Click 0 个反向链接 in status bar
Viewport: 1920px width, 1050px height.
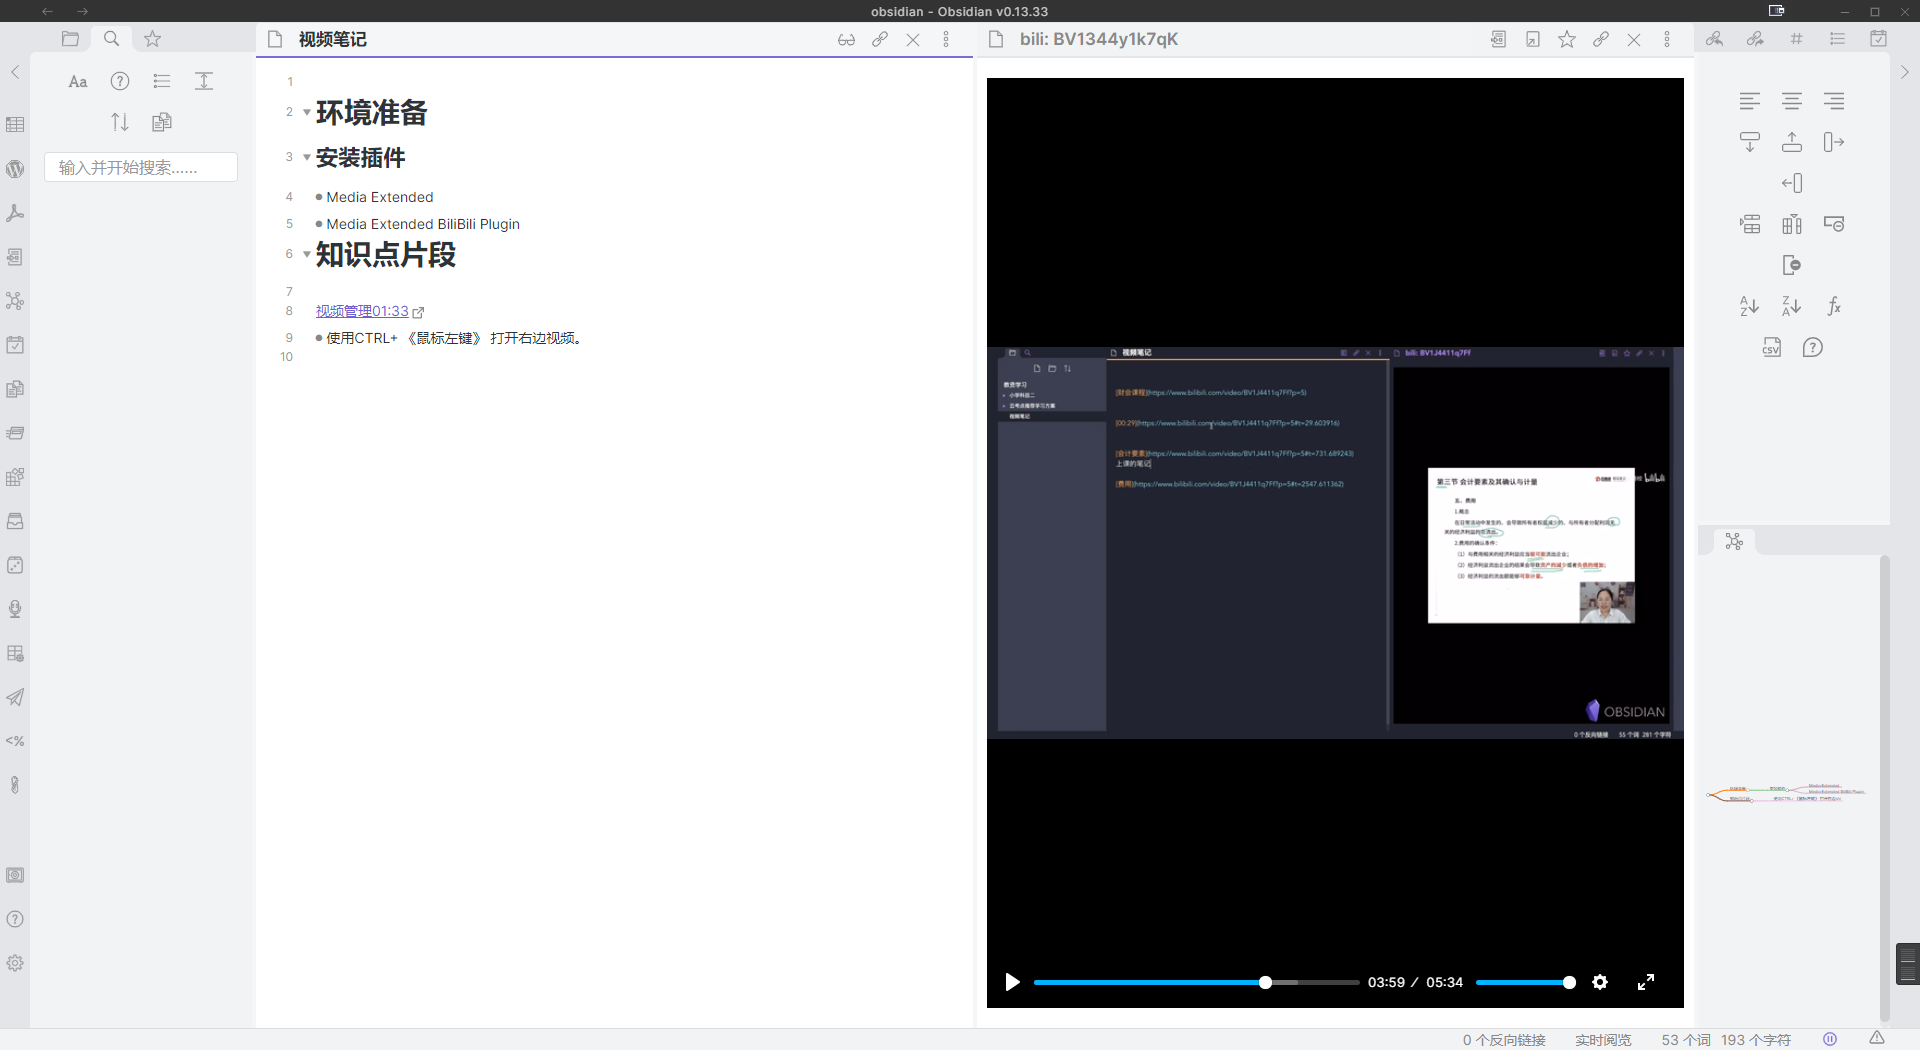pyautogui.click(x=1504, y=1040)
